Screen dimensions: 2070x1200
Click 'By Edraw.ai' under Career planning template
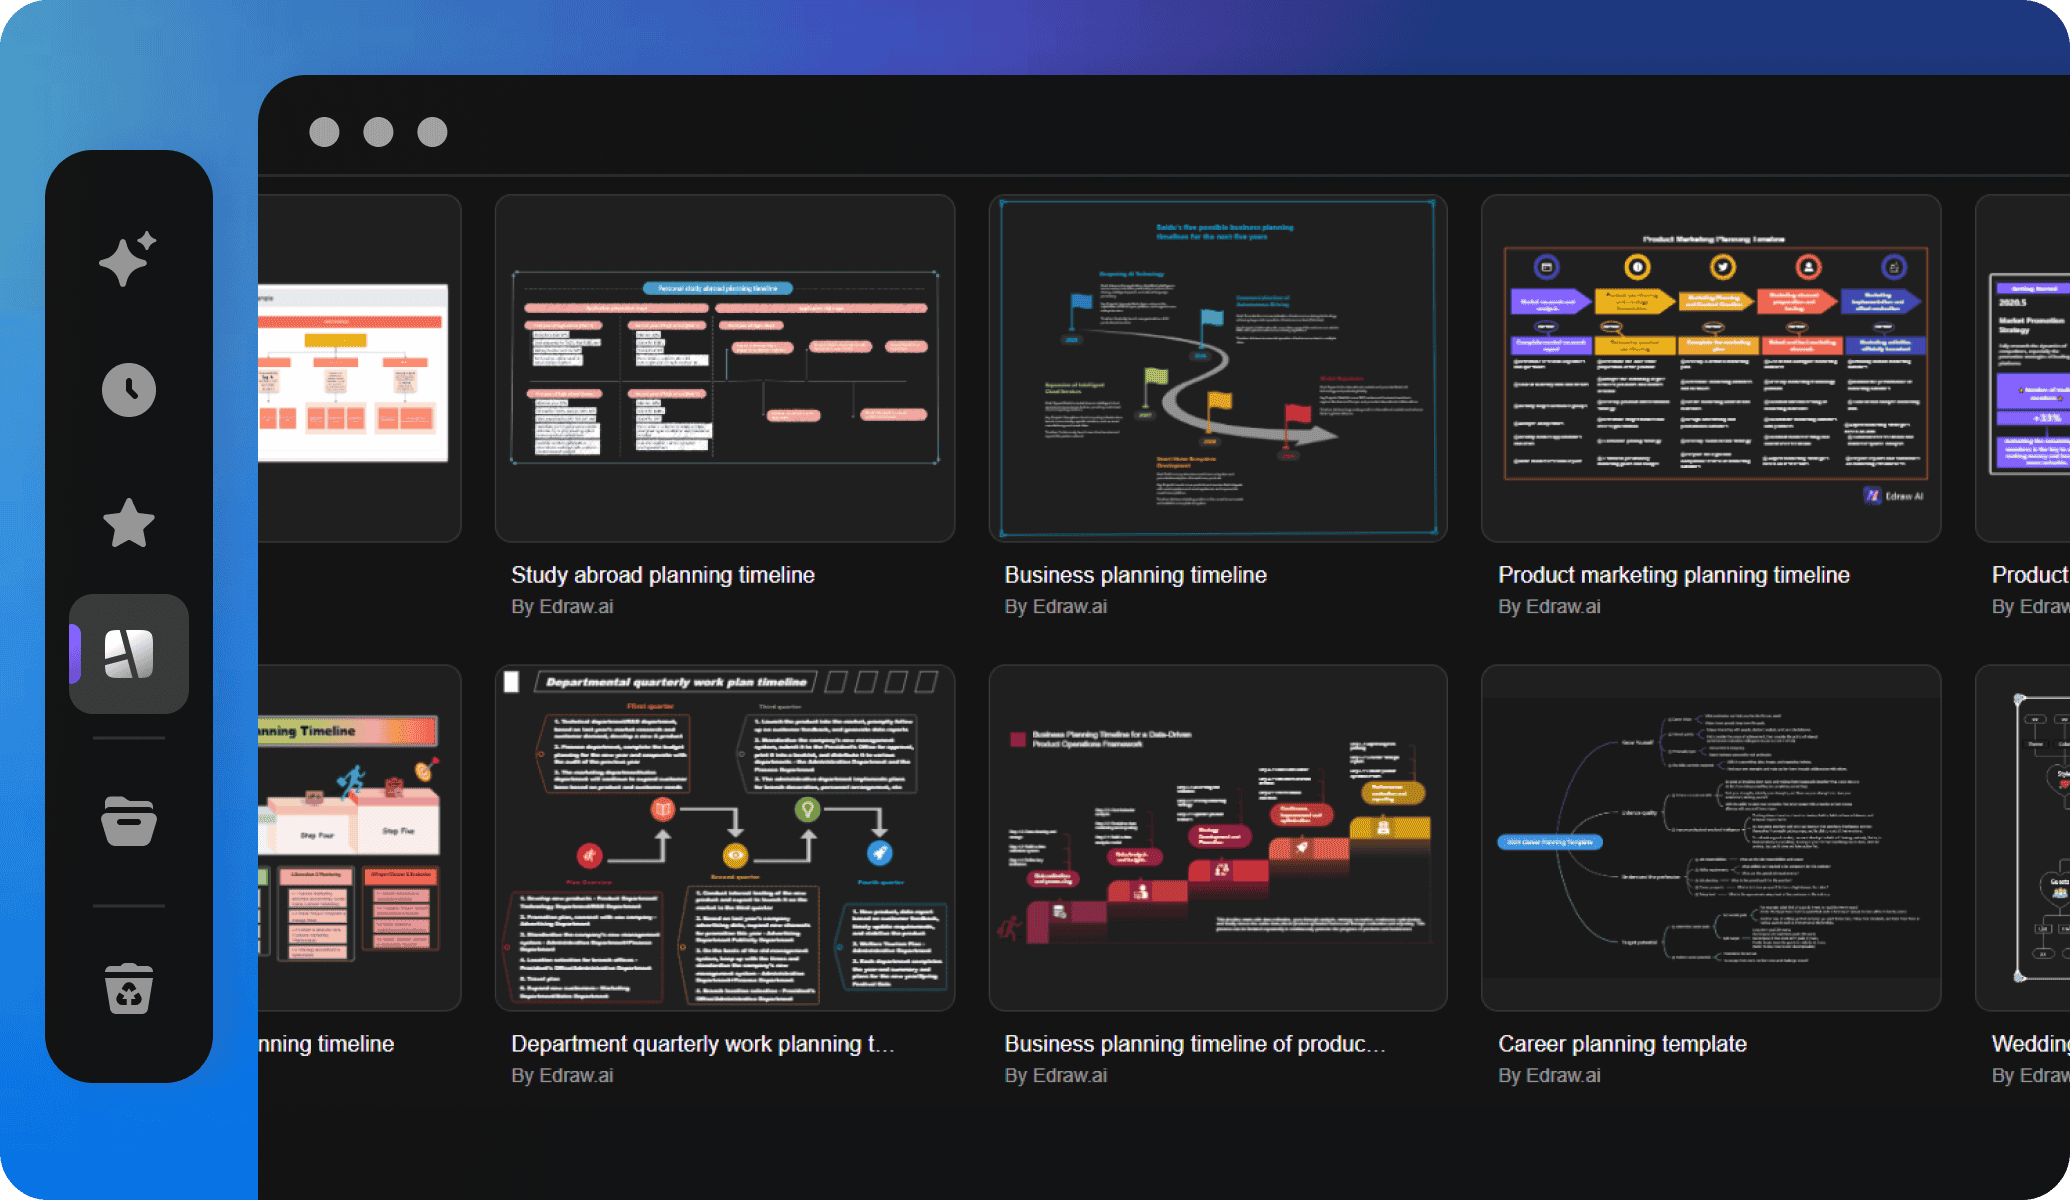click(1549, 1075)
